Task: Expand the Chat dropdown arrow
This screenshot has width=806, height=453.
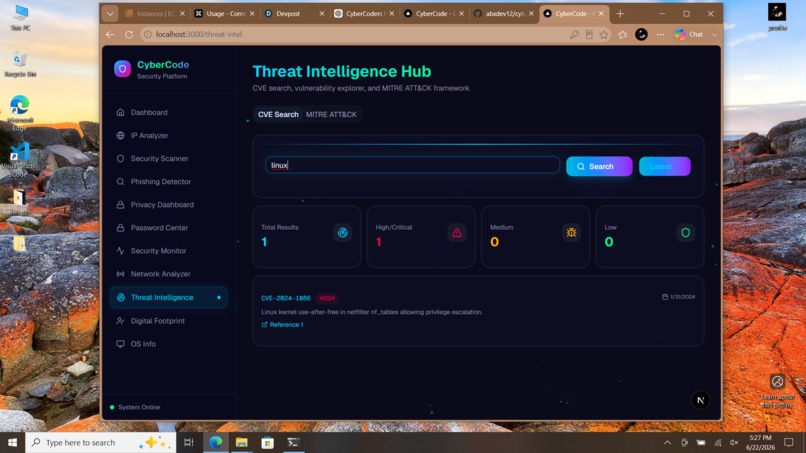Action: (715, 34)
